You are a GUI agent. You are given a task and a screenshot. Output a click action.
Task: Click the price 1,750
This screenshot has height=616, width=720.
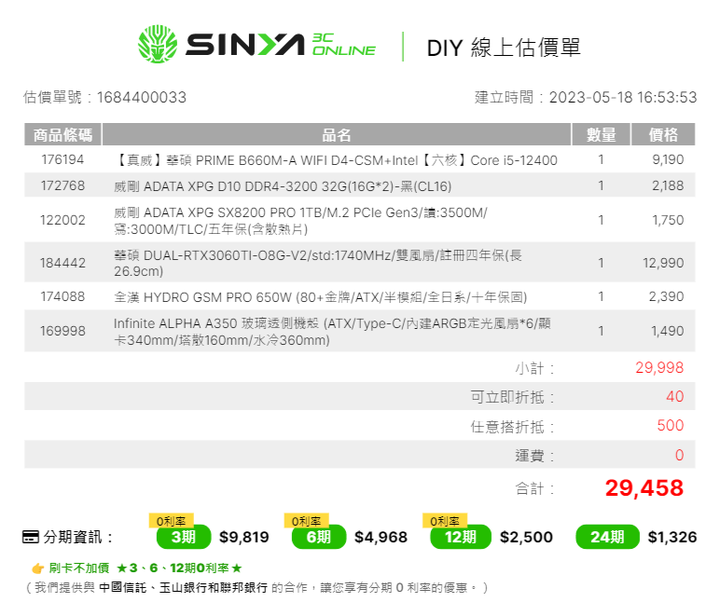click(668, 220)
